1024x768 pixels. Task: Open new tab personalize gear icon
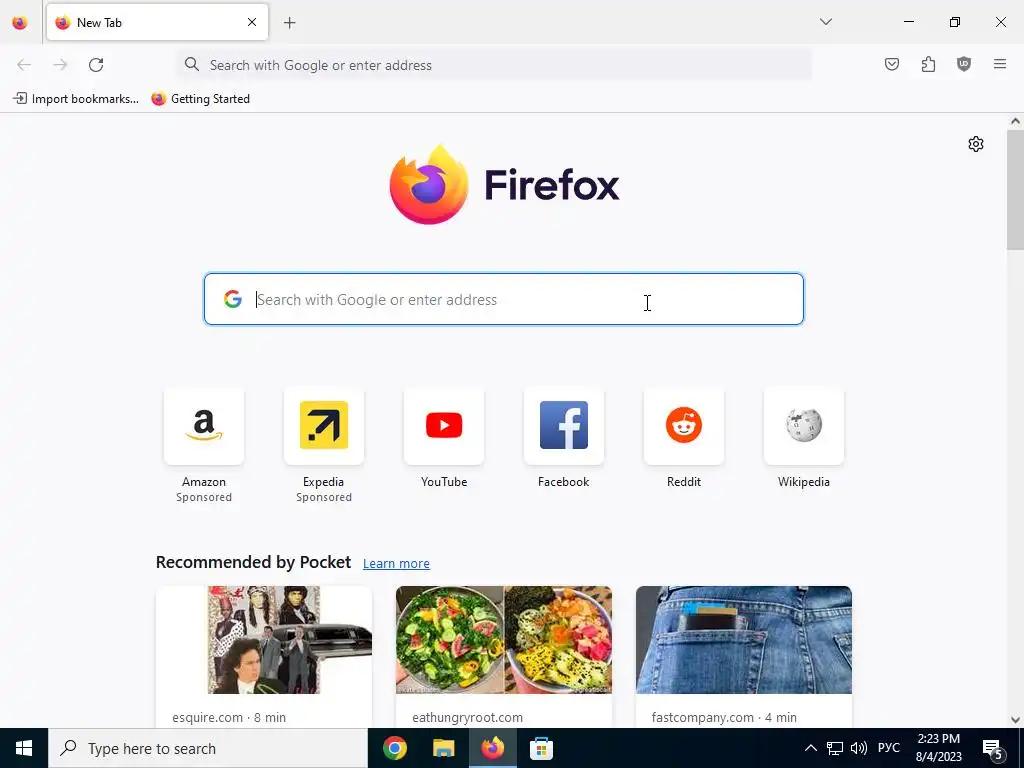976,144
